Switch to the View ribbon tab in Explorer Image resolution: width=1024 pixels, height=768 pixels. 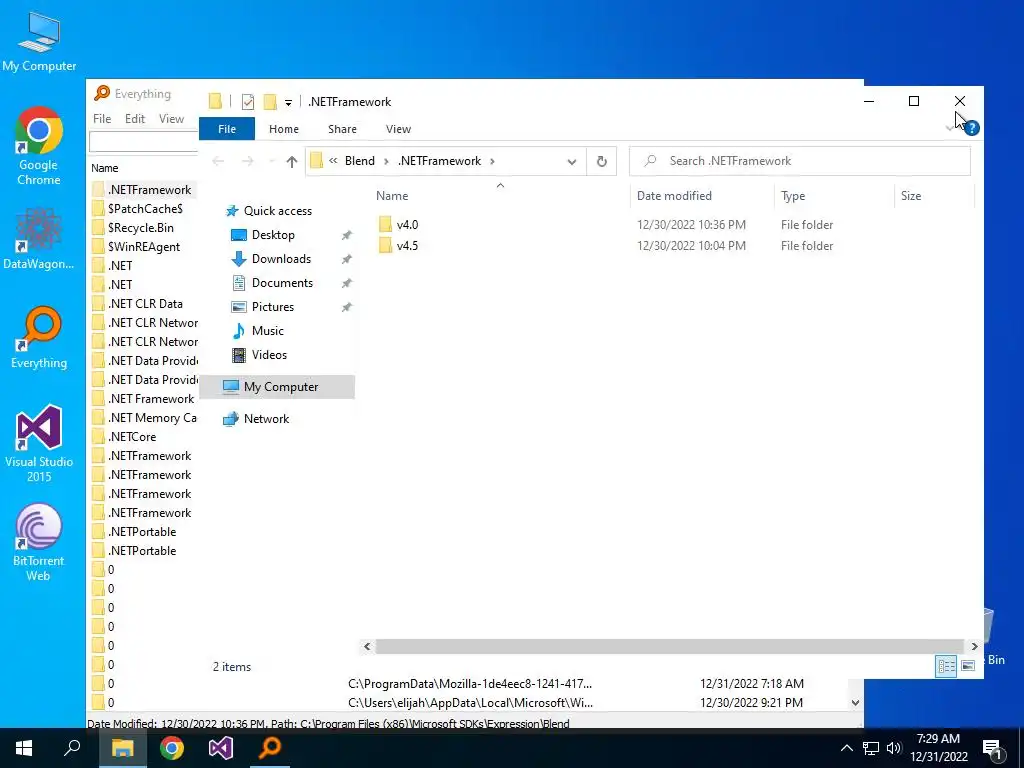[398, 129]
